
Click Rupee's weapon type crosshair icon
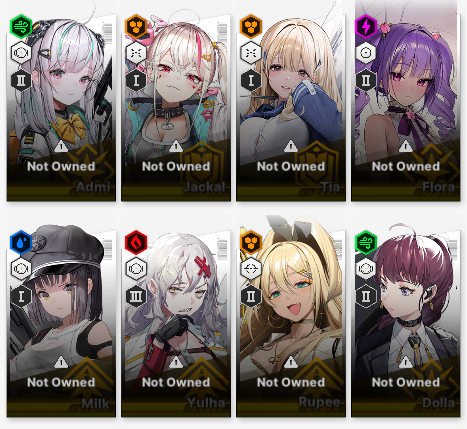(251, 269)
